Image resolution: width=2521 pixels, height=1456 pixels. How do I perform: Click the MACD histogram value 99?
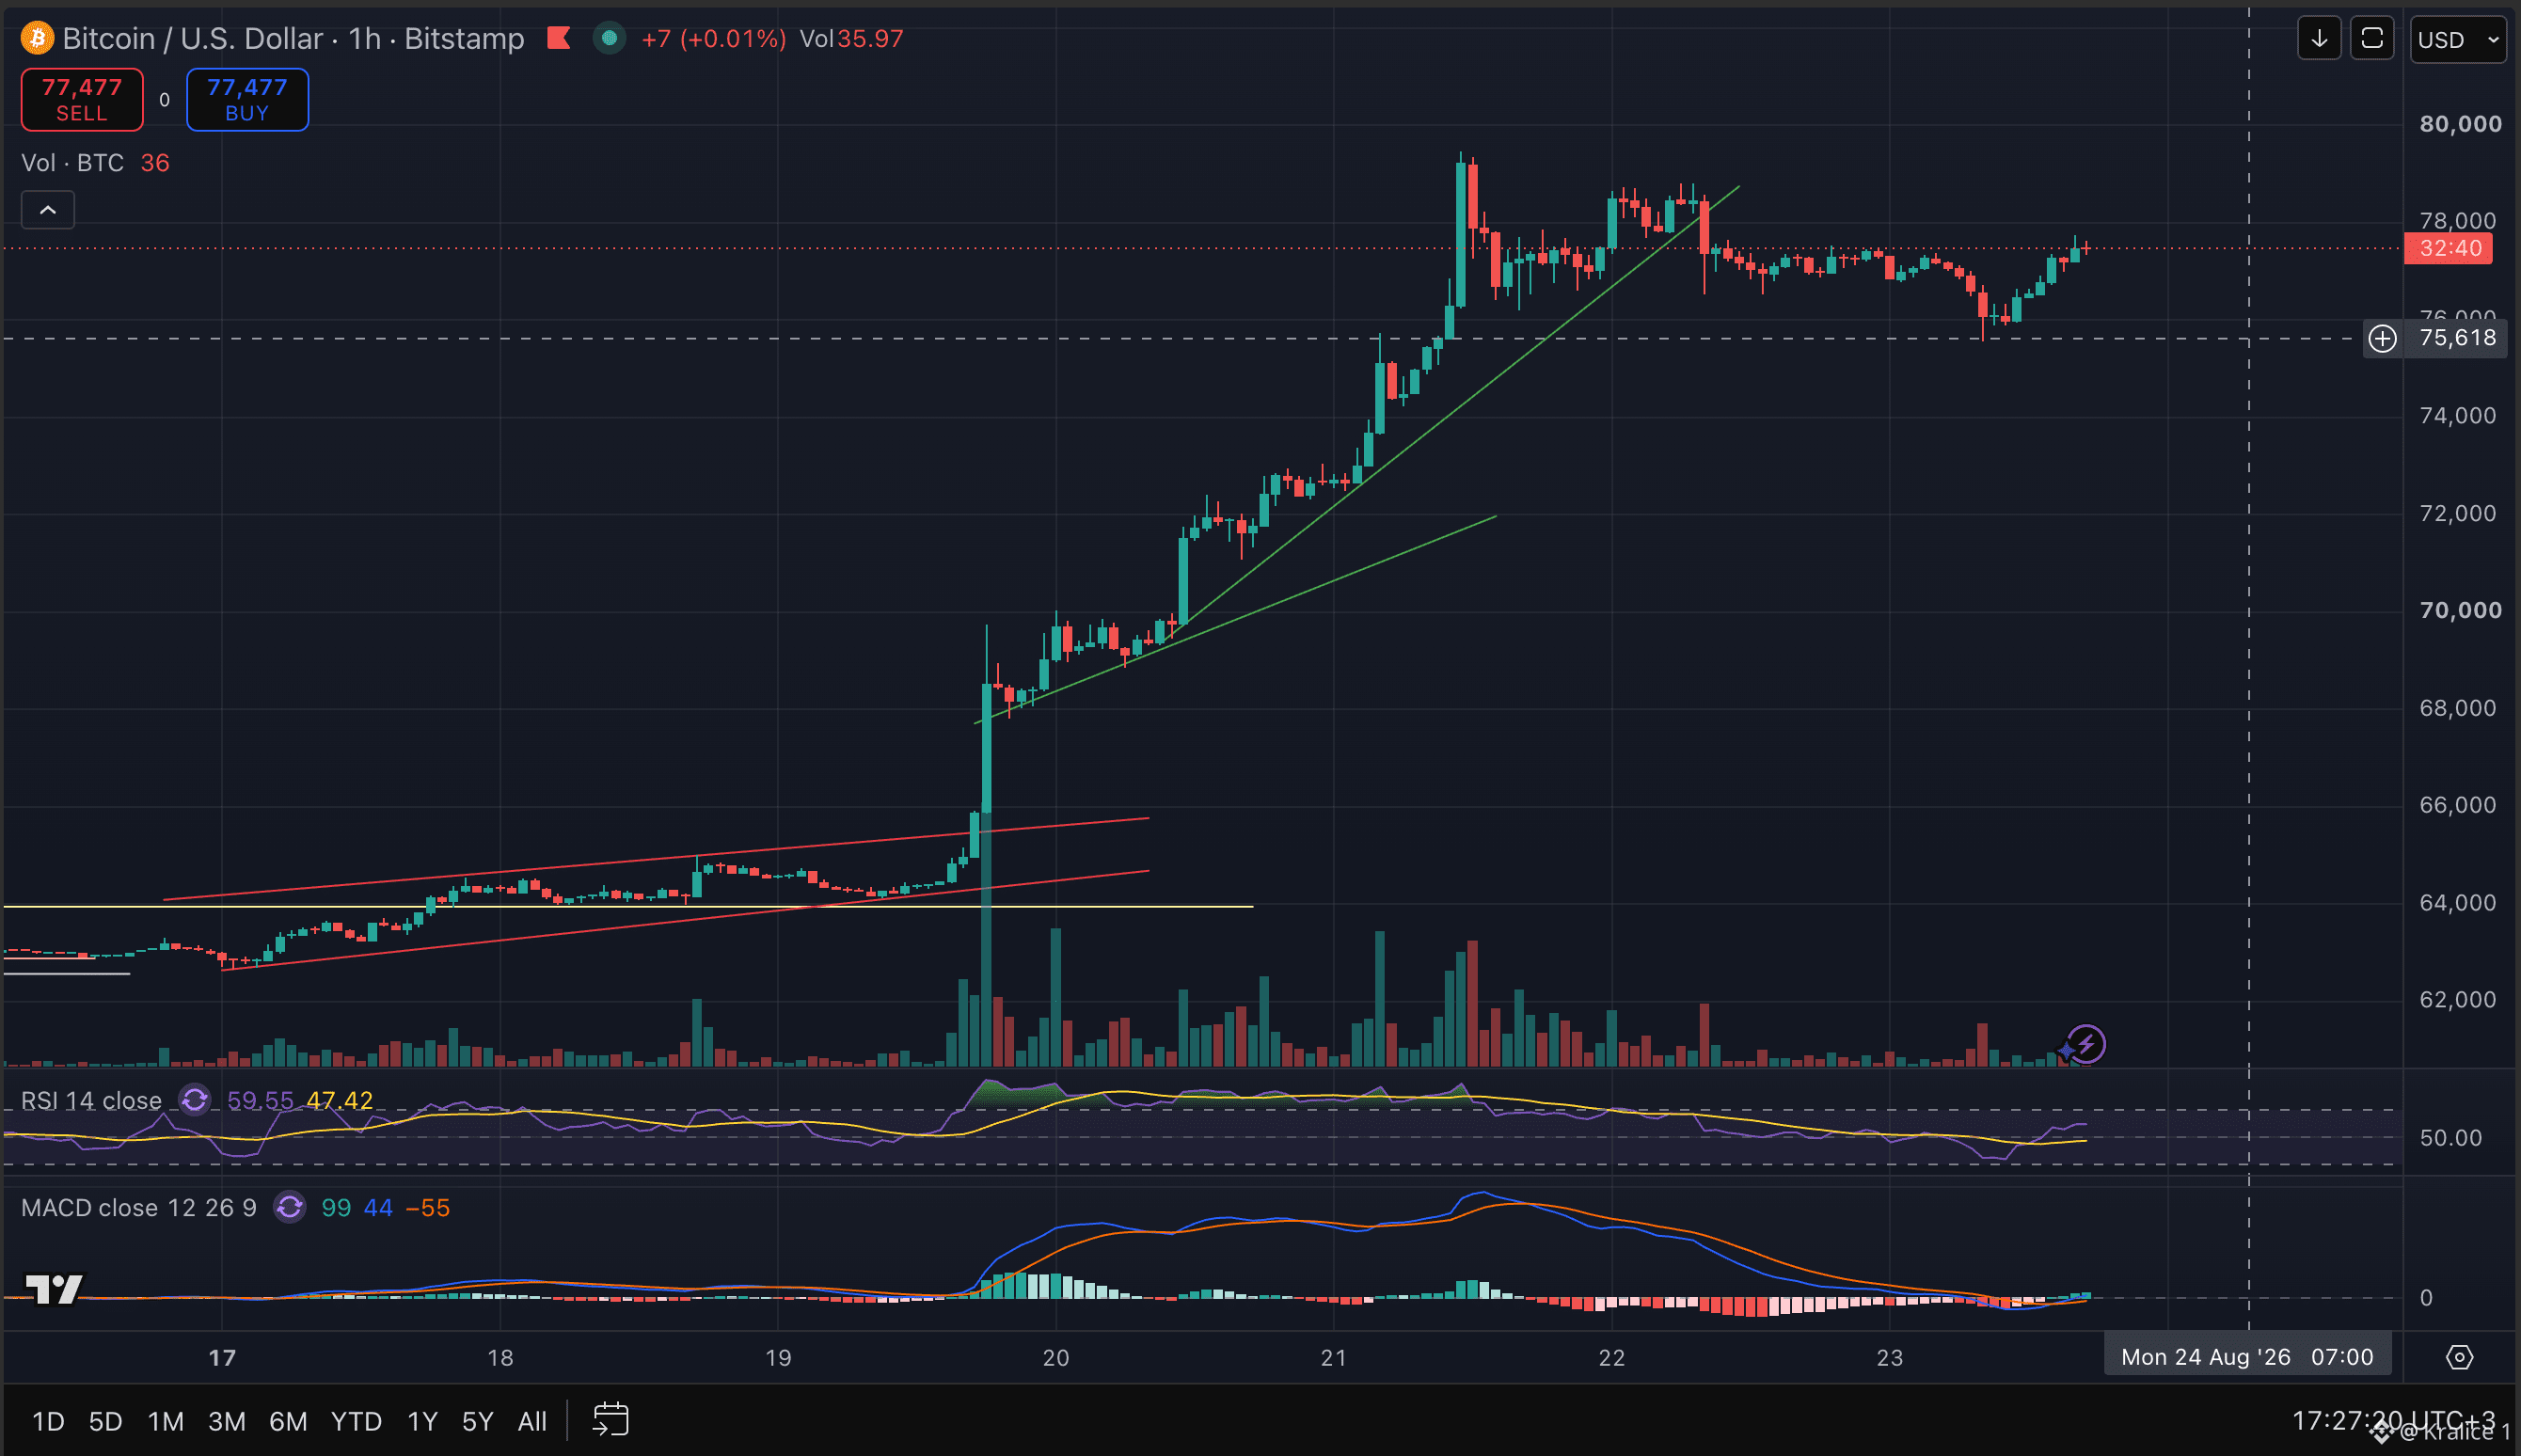(x=336, y=1207)
